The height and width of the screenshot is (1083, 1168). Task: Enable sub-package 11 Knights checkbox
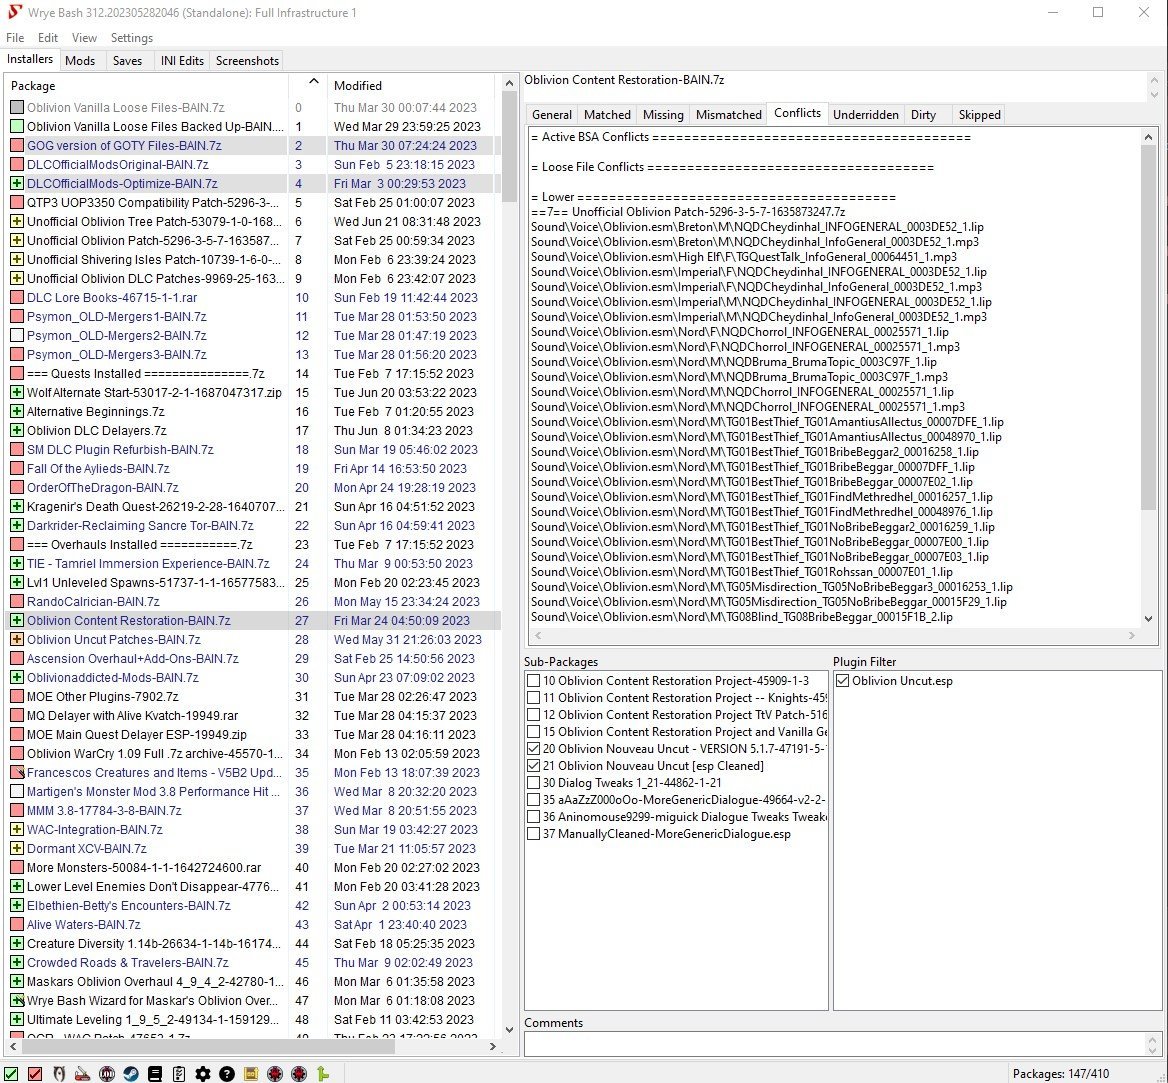click(533, 697)
